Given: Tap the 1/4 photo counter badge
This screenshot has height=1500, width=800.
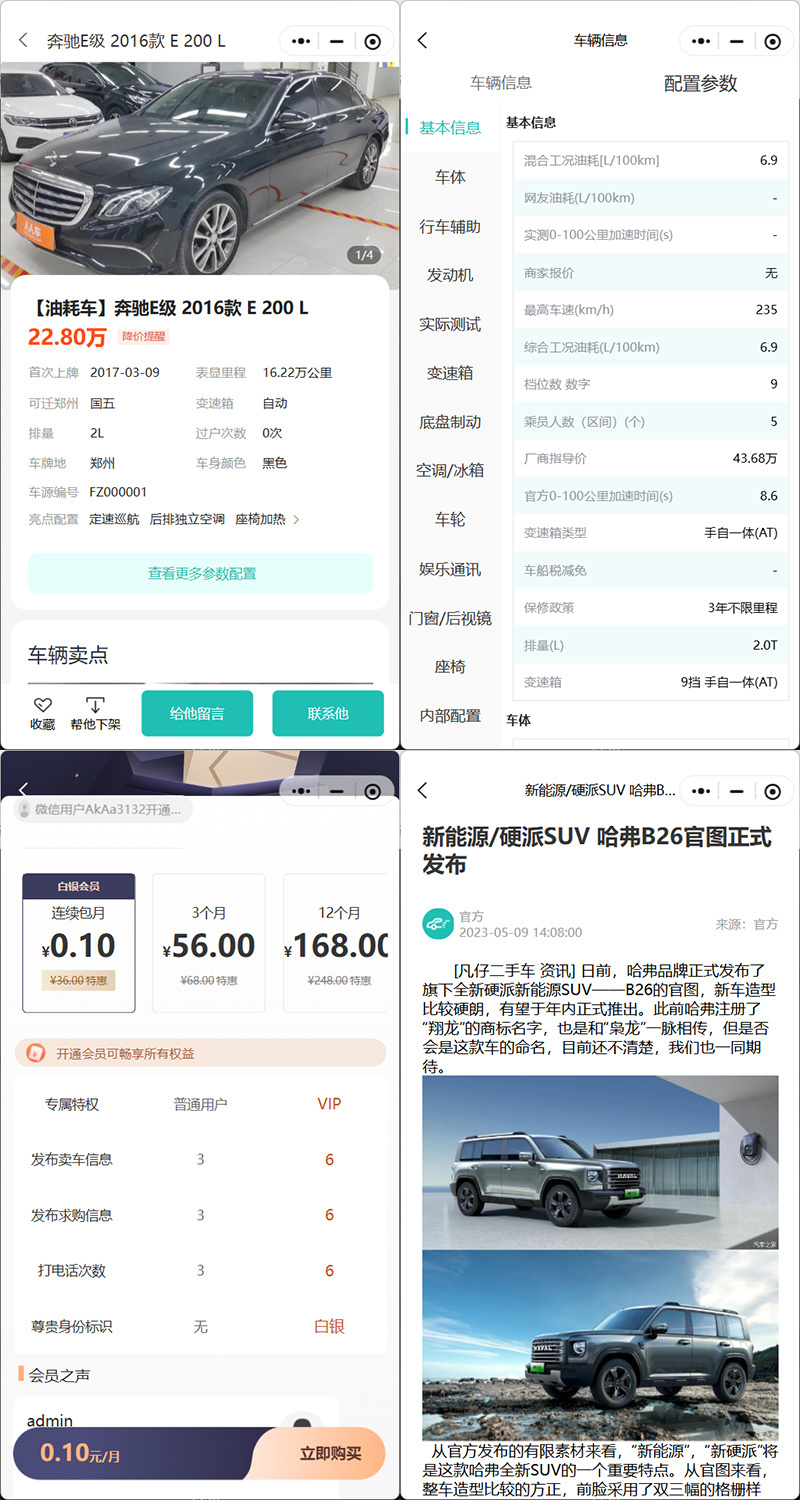Looking at the screenshot, I should [x=365, y=255].
